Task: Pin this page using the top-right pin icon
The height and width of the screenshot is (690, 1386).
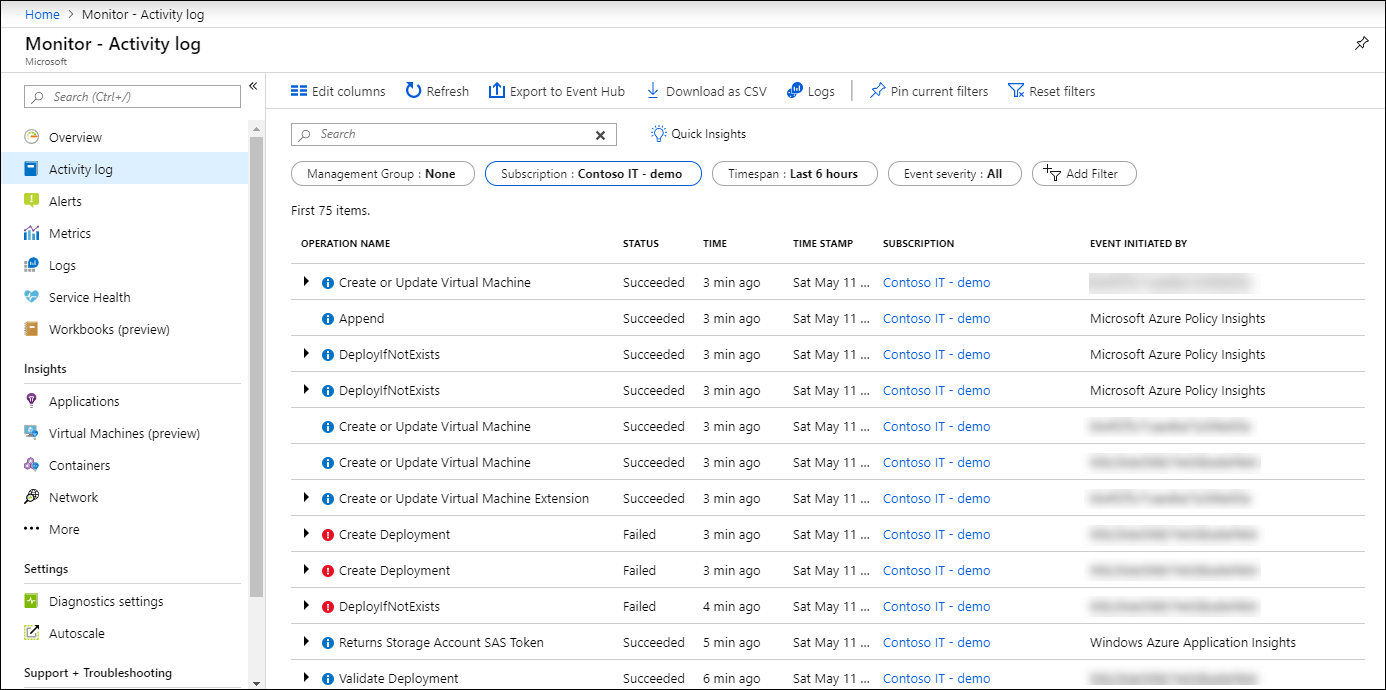Action: [x=1361, y=44]
